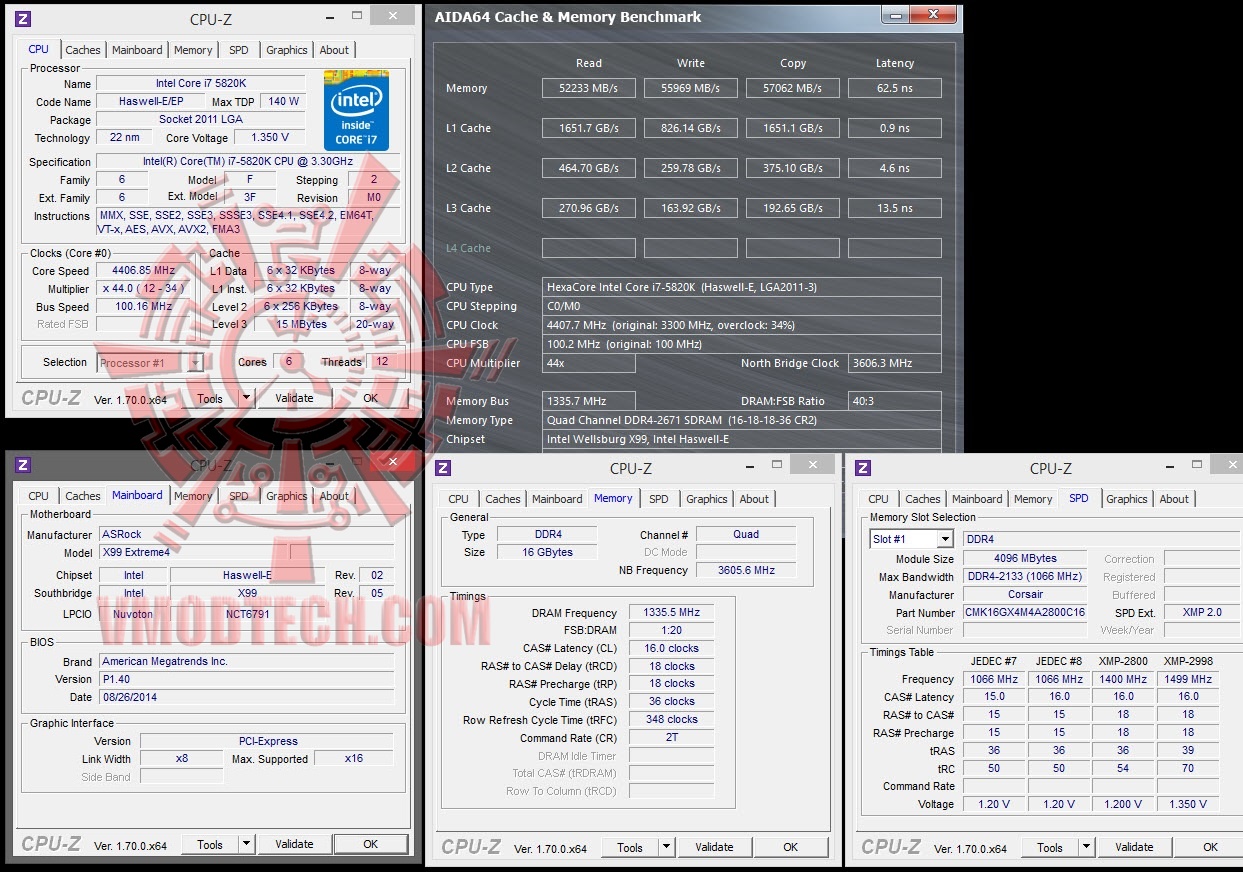Click the Memory Latency result 62.5 ns
Viewport: 1243px width, 872px height.
click(894, 88)
